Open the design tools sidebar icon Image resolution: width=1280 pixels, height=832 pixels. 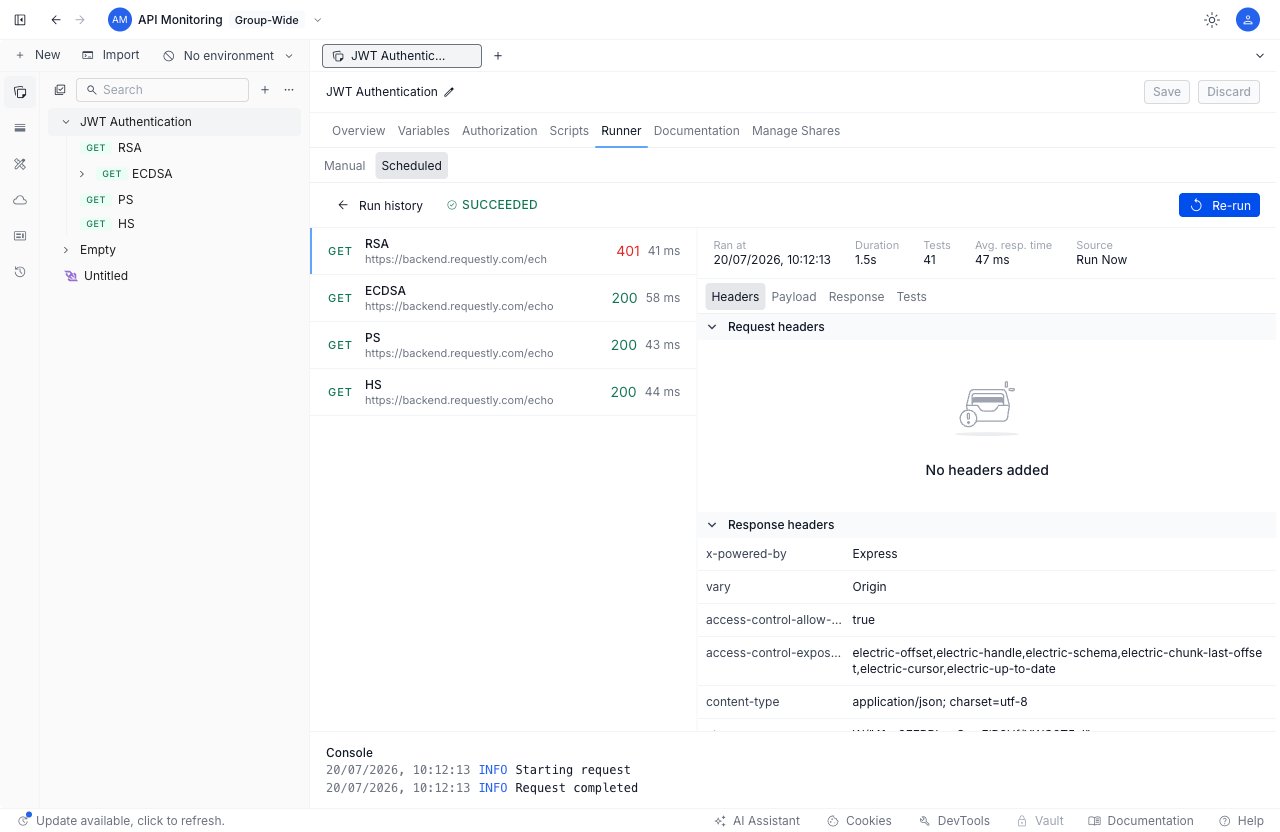pyautogui.click(x=20, y=164)
